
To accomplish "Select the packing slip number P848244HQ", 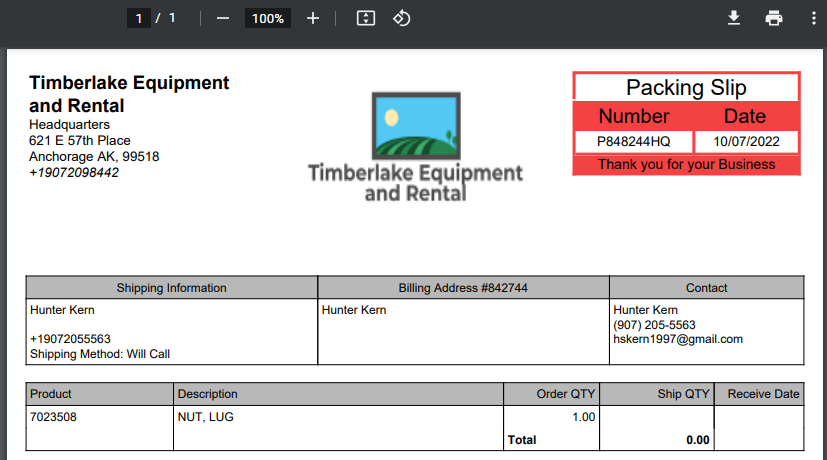I will click(633, 141).
